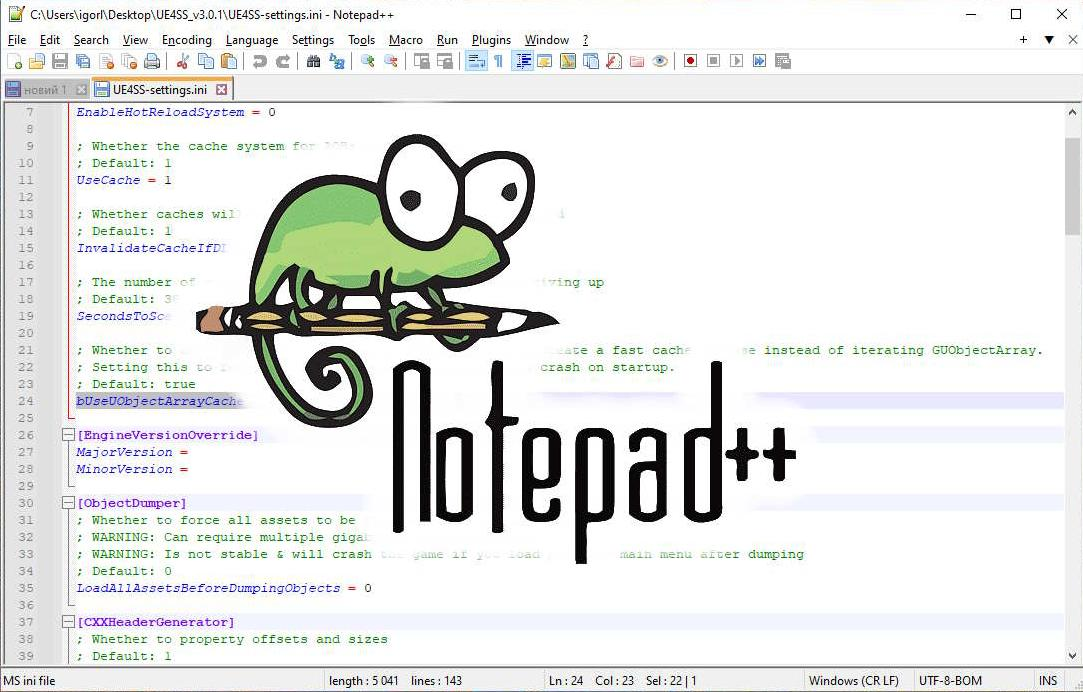The height and width of the screenshot is (692, 1083).
Task: Close the новий 1 tab
Action: click(x=81, y=90)
